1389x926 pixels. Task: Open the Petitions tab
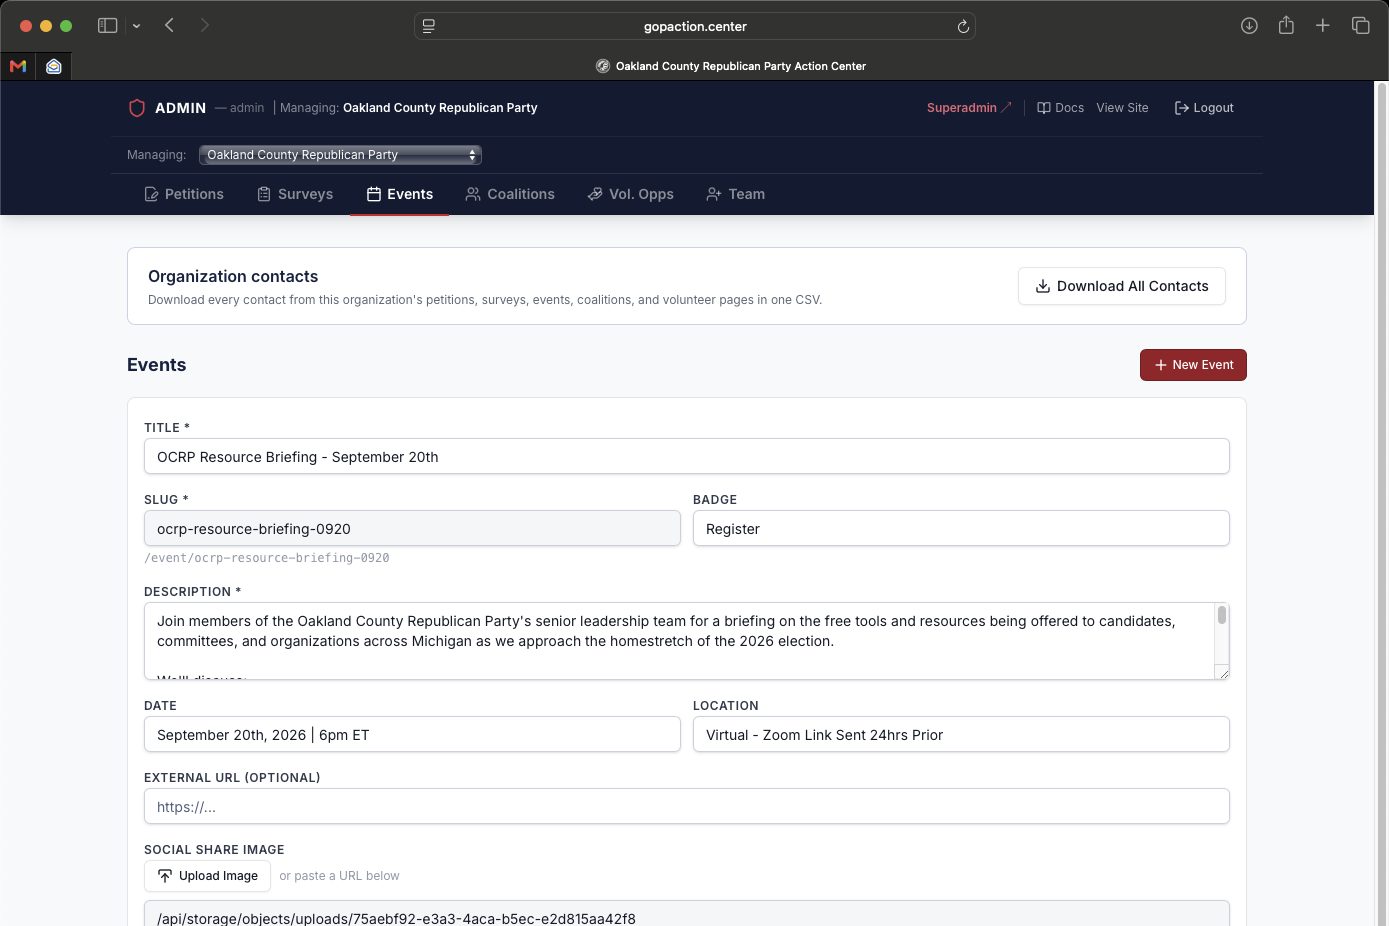pyautogui.click(x=184, y=194)
